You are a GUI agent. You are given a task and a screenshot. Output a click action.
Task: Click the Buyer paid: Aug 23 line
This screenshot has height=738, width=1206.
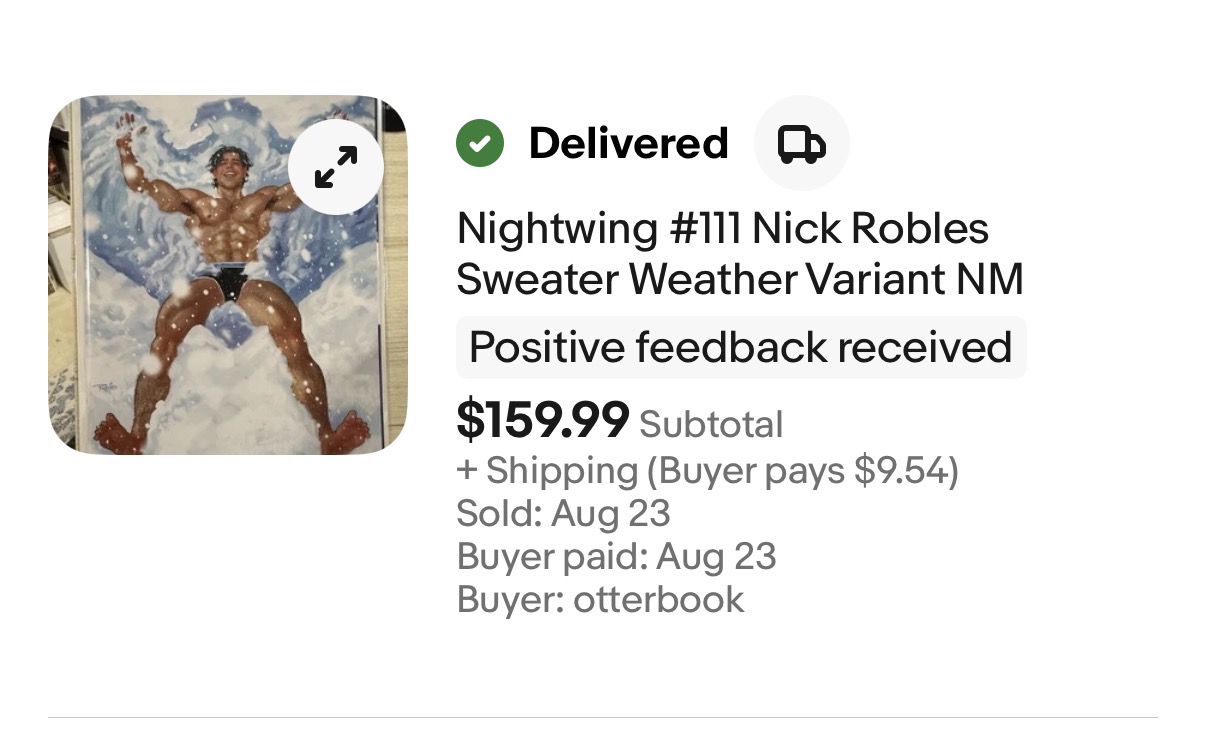[x=617, y=556]
